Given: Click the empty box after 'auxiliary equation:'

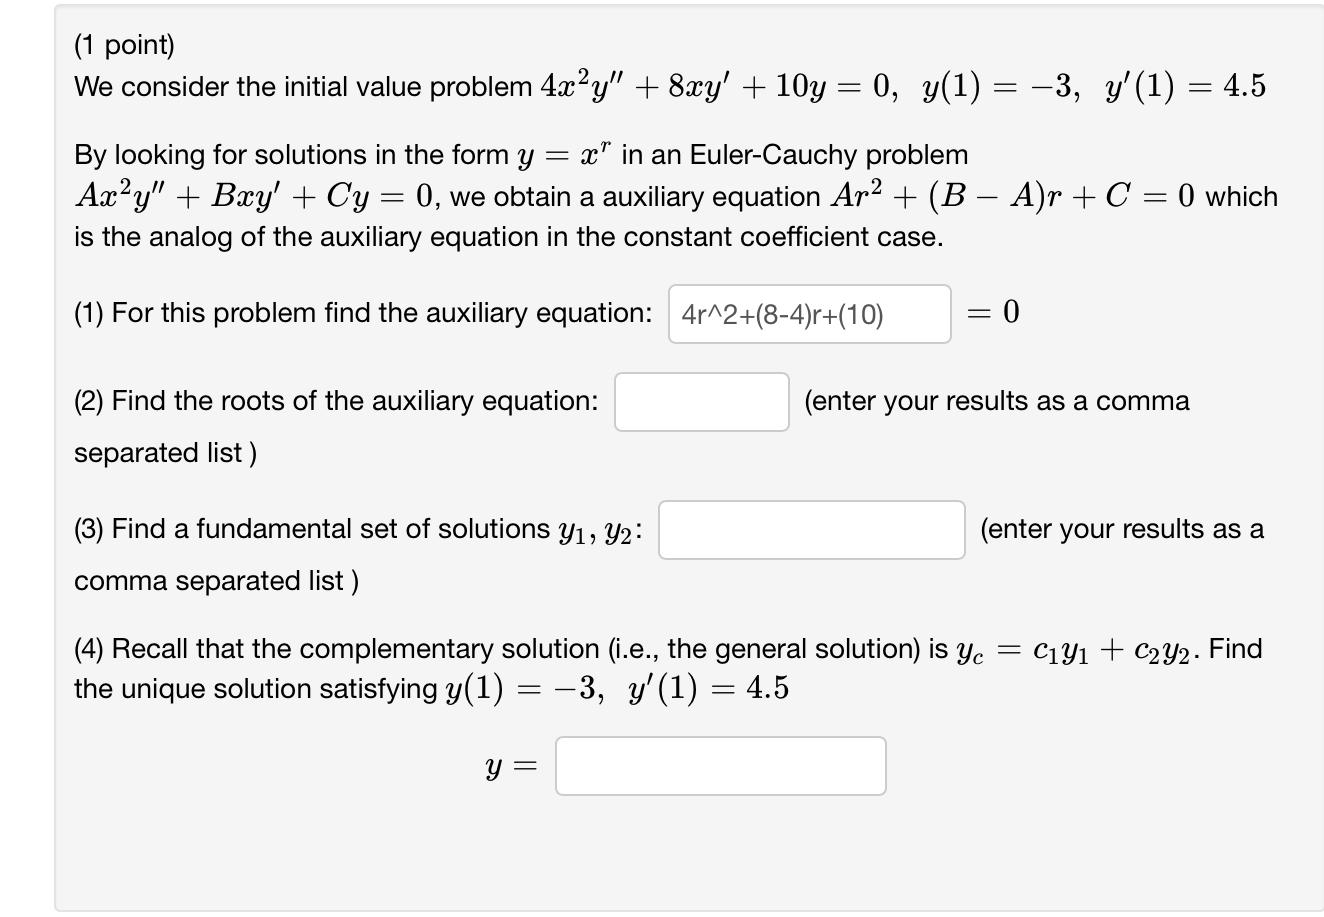Looking at the screenshot, I should coord(811,313).
